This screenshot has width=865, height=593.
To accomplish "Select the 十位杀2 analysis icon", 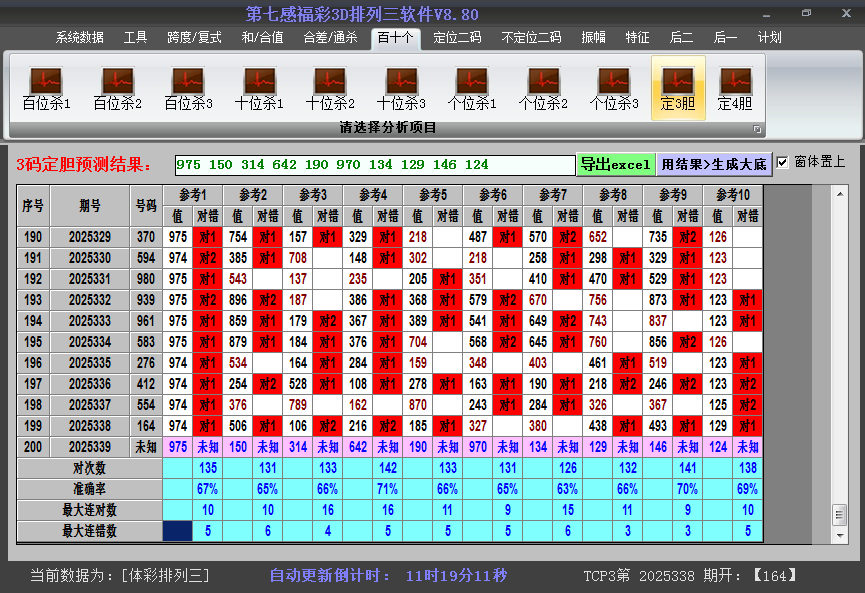I will (329, 85).
